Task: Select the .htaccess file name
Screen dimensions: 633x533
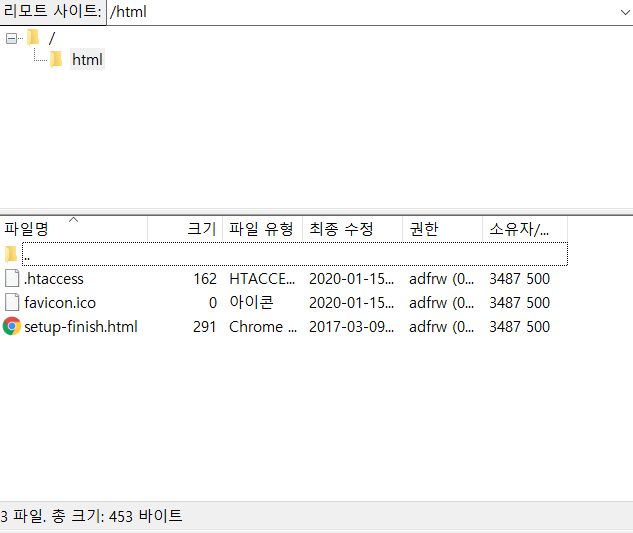Action: coord(54,279)
